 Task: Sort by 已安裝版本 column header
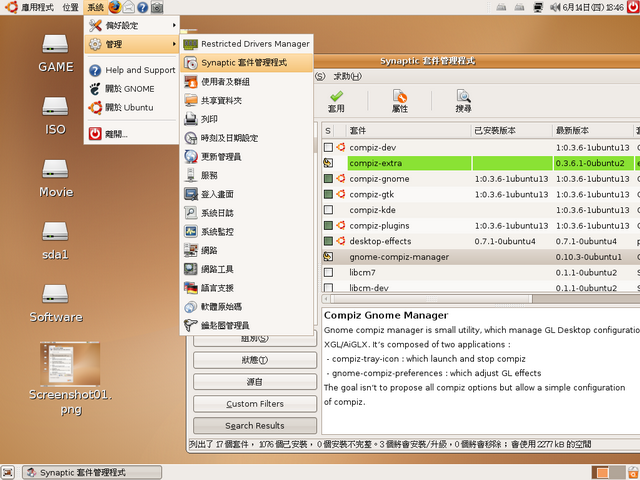tap(511, 131)
